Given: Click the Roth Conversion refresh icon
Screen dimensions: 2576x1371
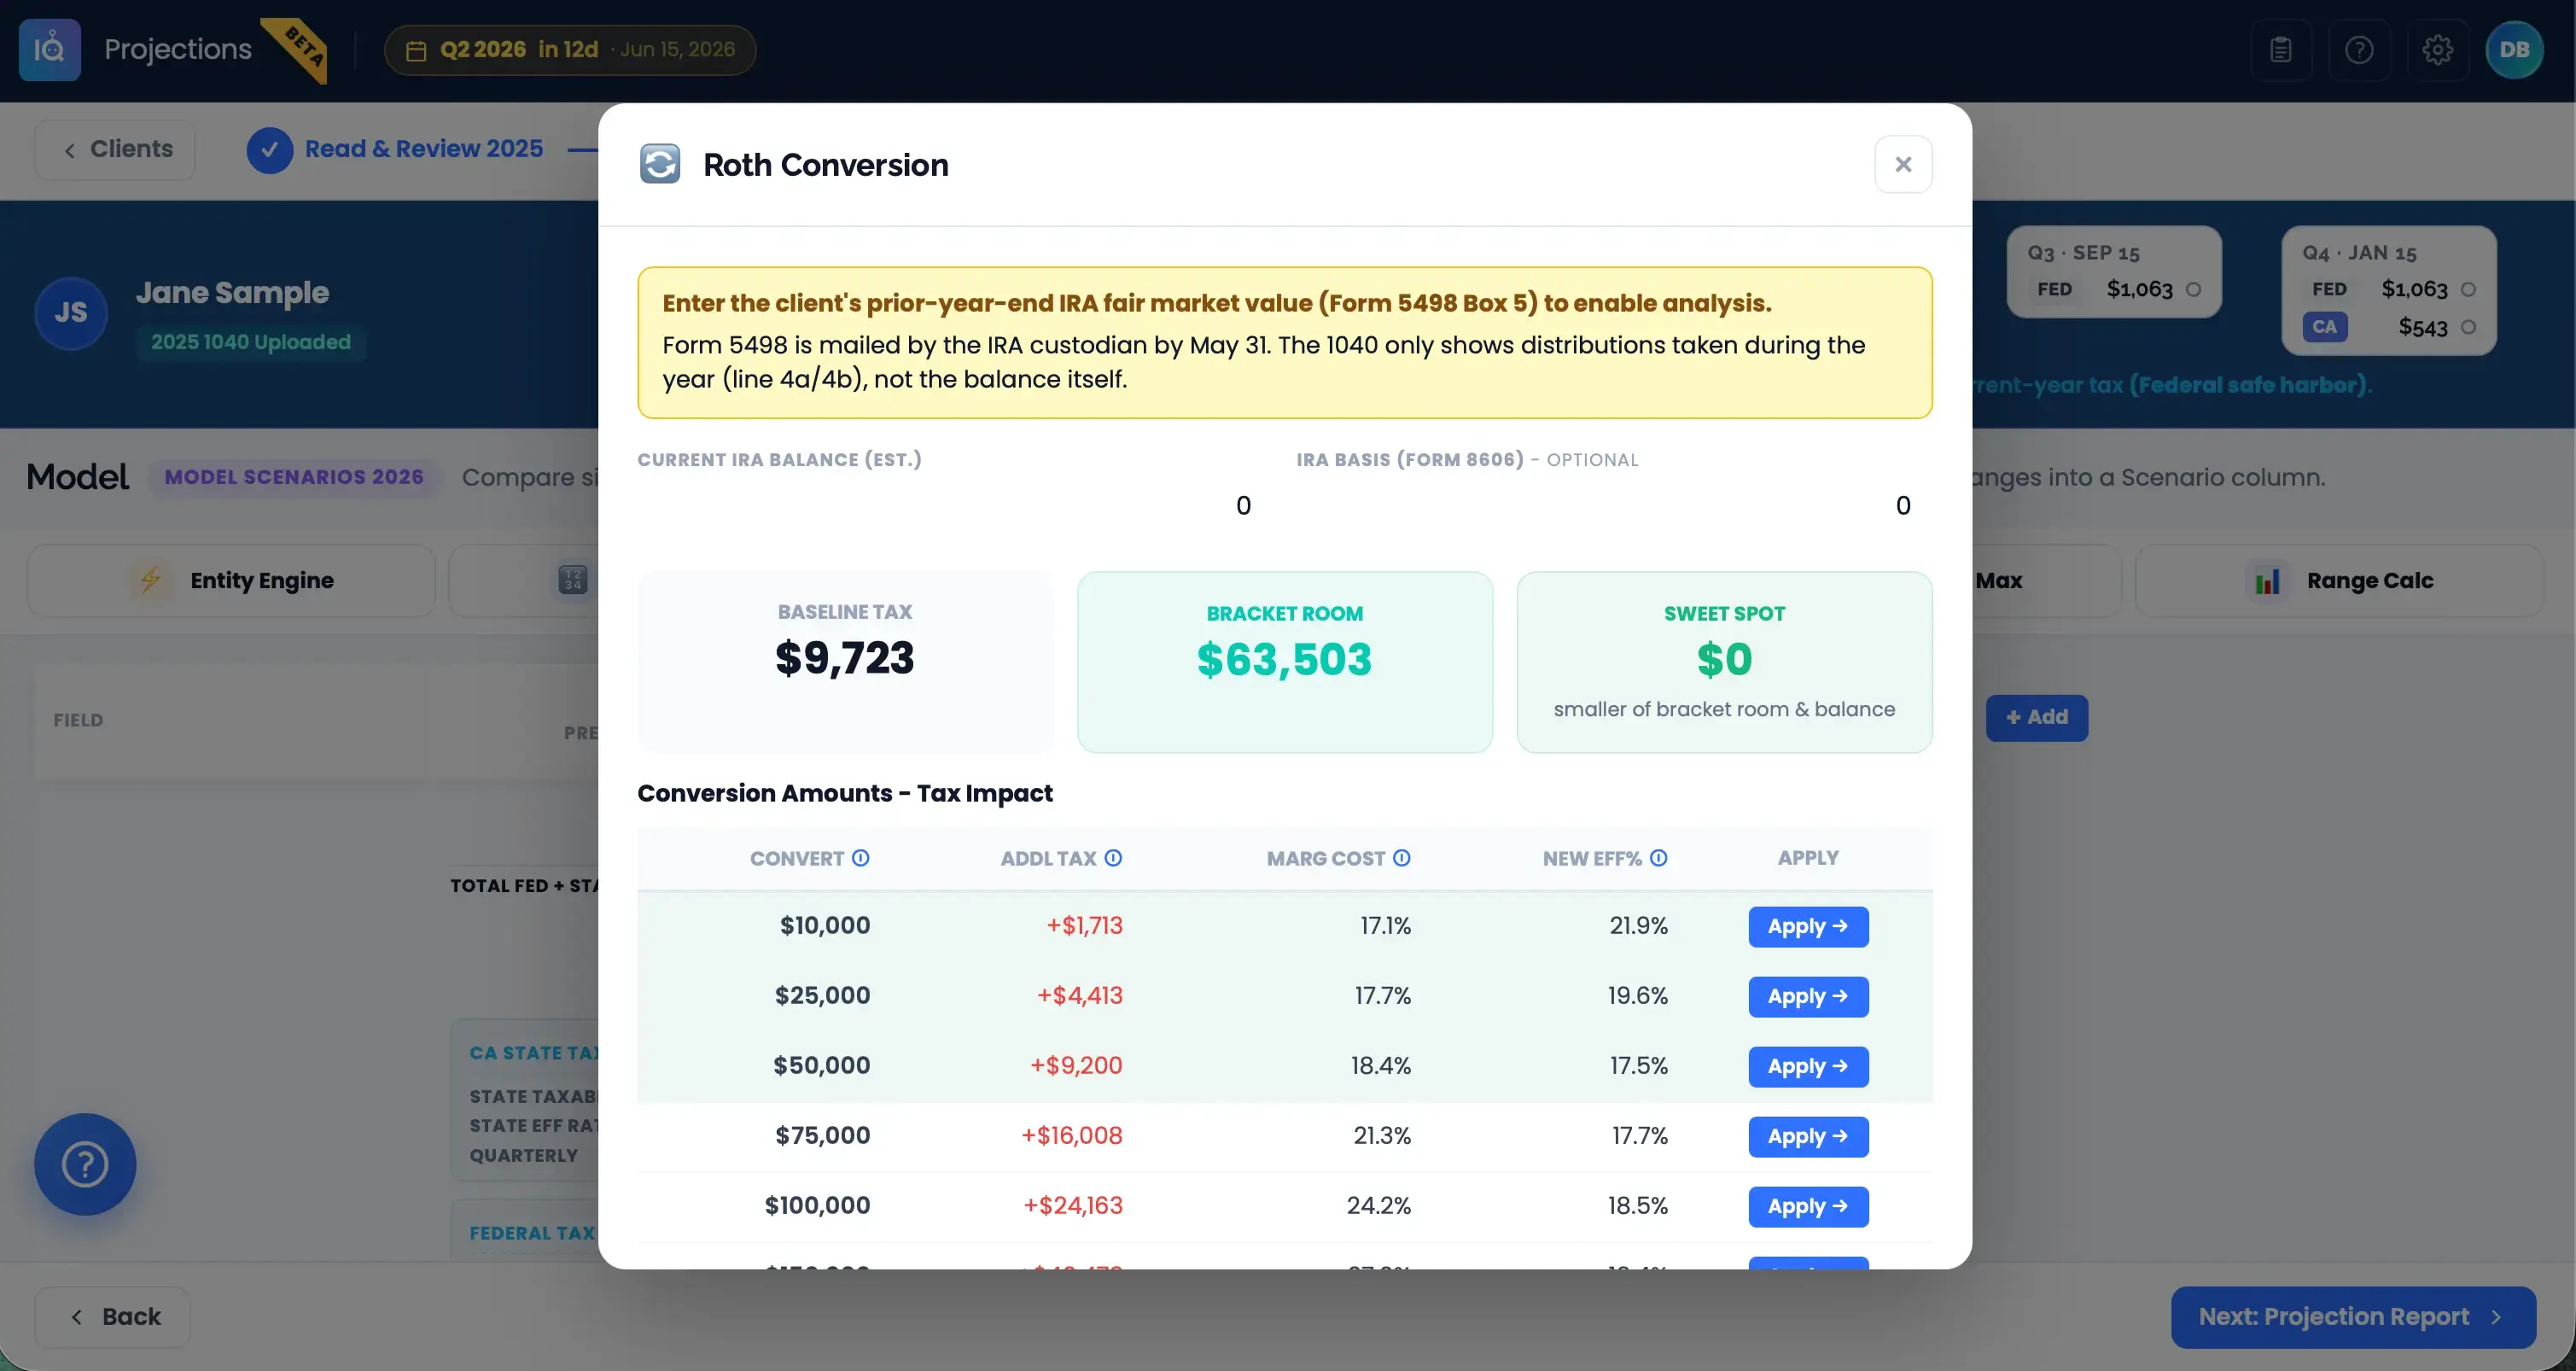Looking at the screenshot, I should [x=660, y=164].
